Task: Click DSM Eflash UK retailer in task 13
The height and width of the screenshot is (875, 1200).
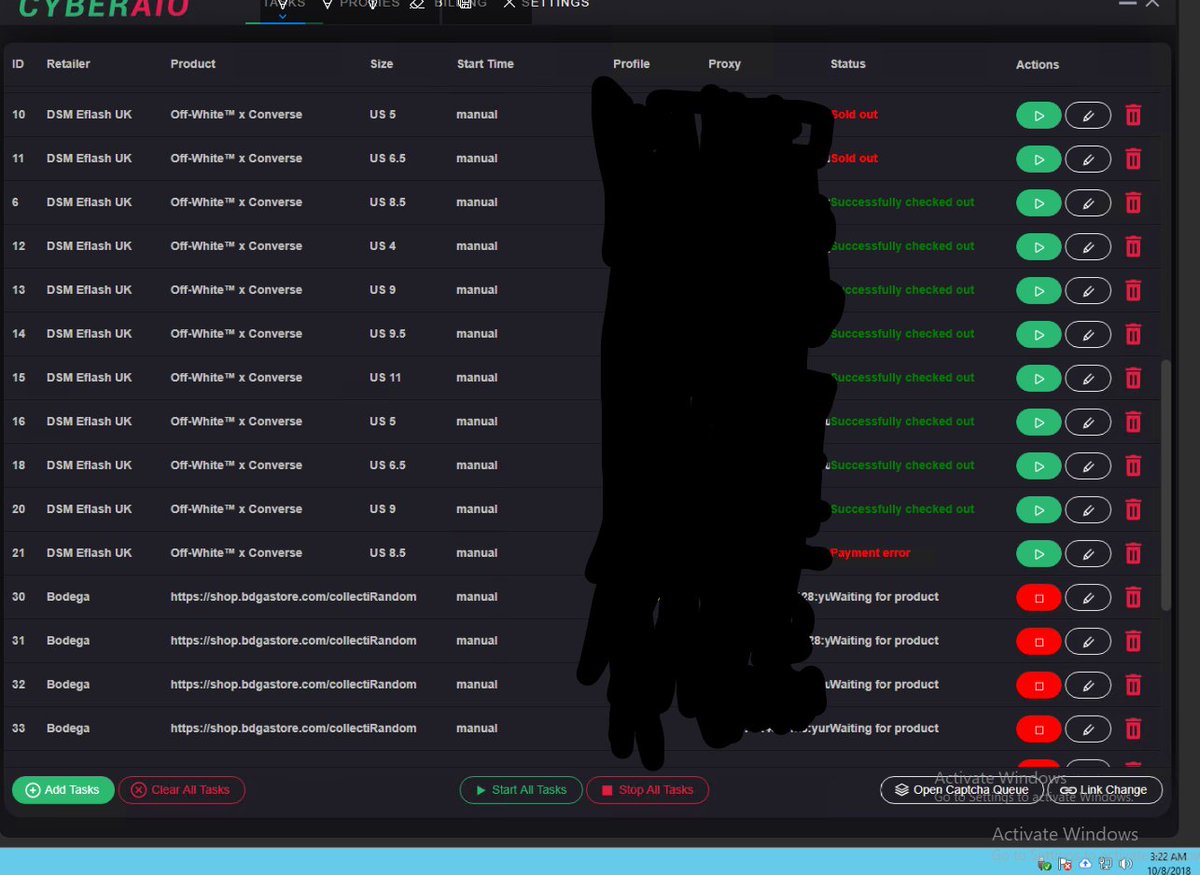Action: point(89,290)
